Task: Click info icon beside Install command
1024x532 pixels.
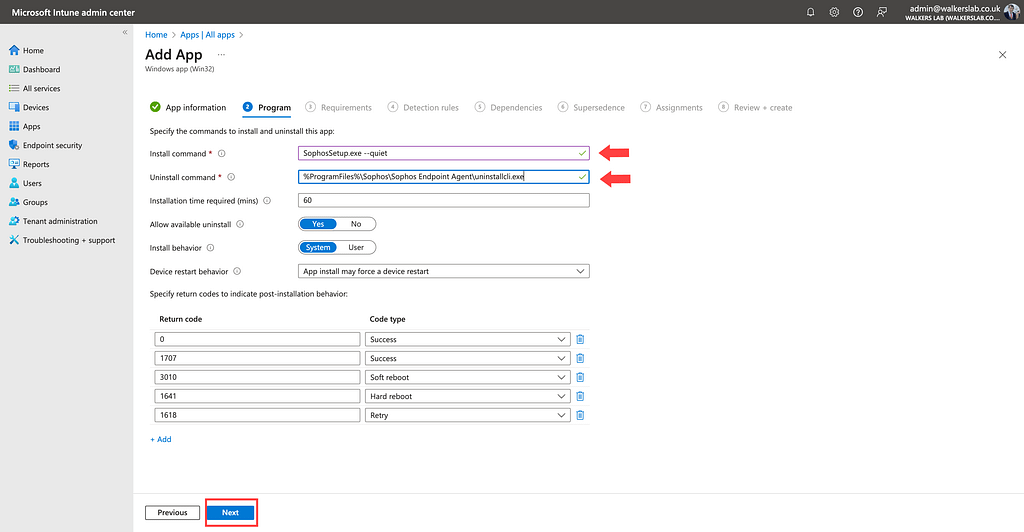Action: [221, 153]
